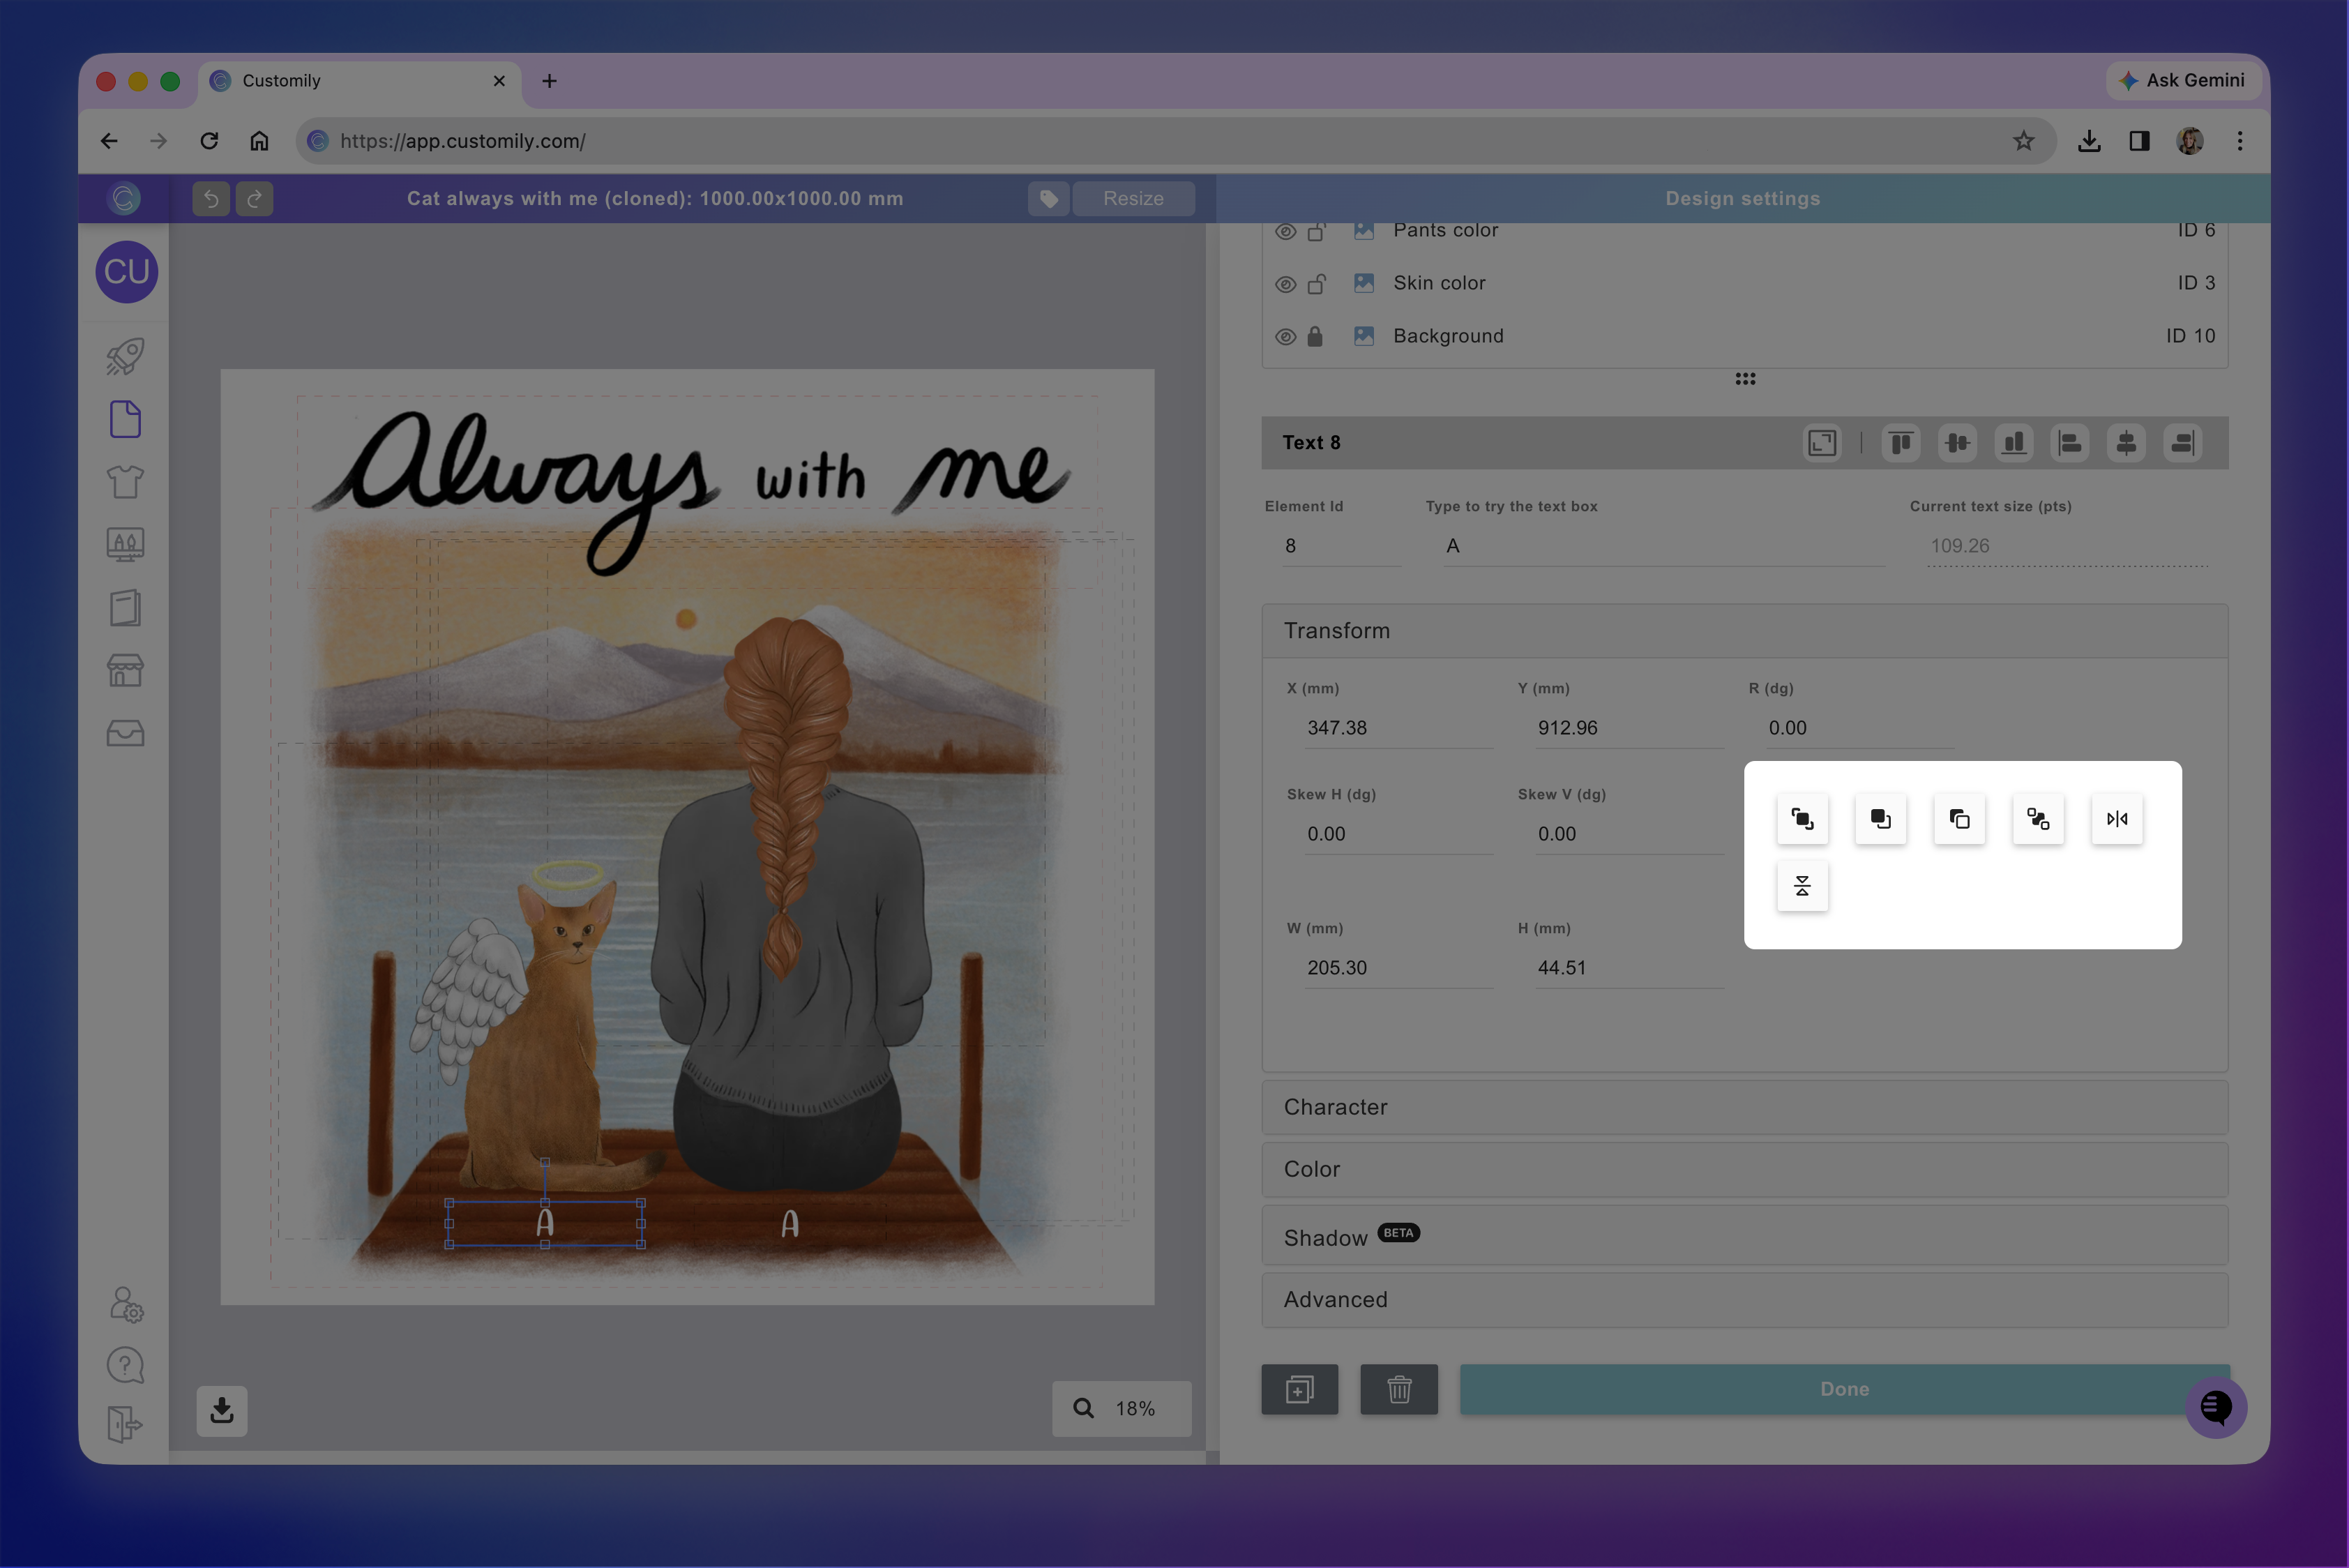Undo the last action in editor
2349x1568 pixels.
coord(211,199)
